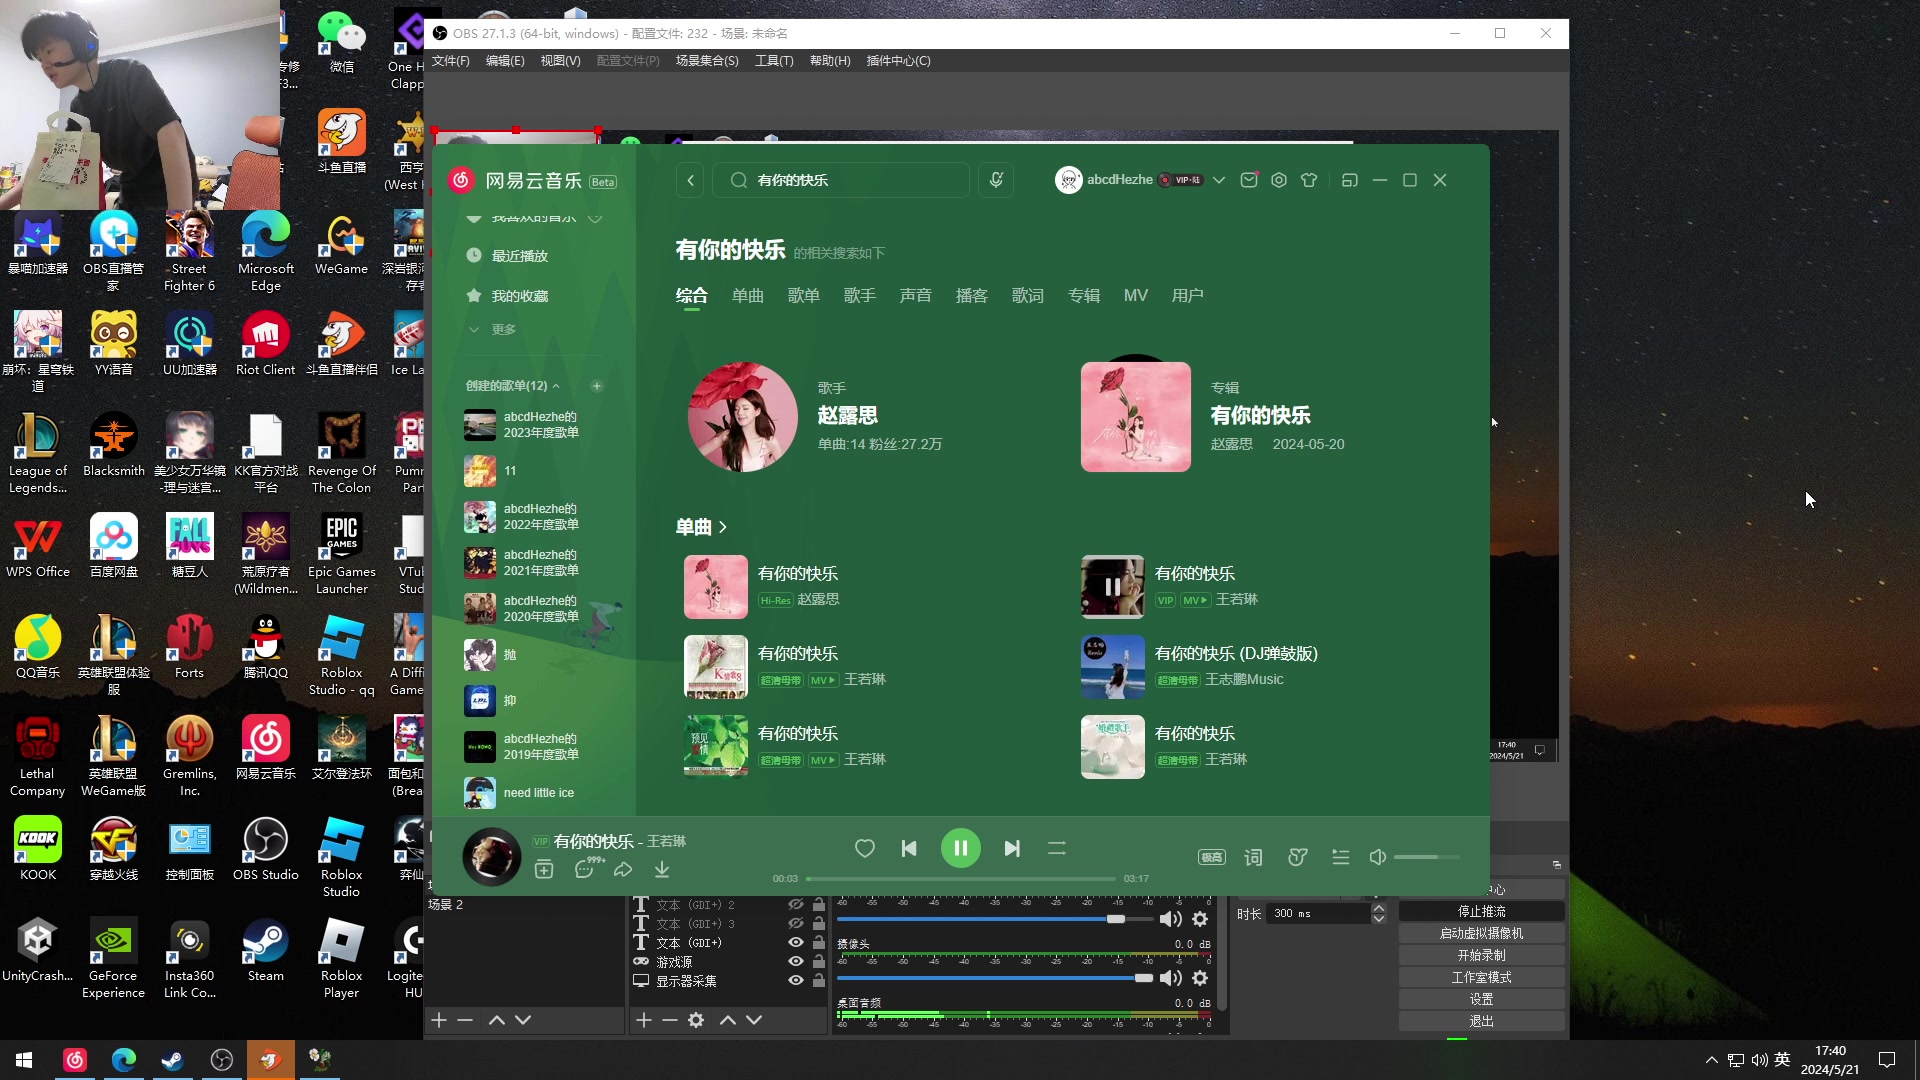Pause the playing song

coord(960,848)
